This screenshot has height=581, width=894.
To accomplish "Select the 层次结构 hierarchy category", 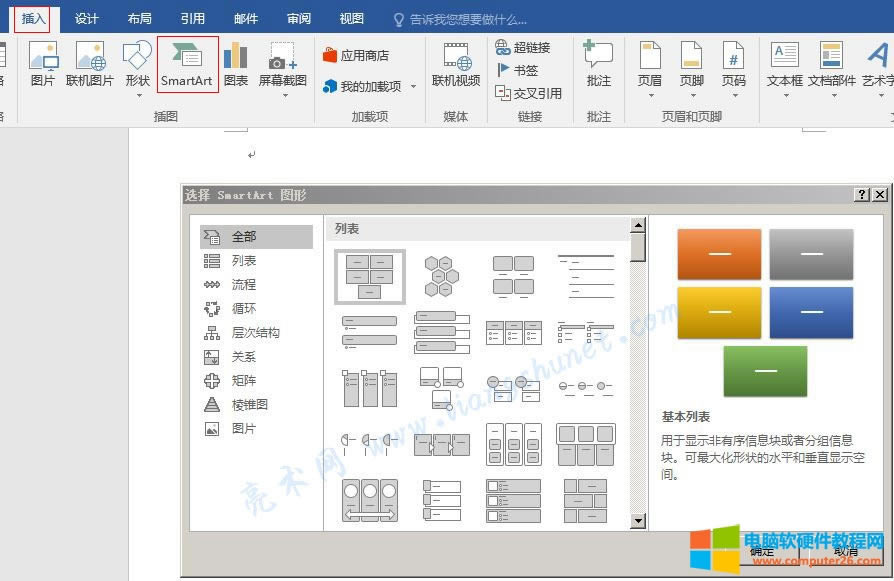I will tap(256, 332).
